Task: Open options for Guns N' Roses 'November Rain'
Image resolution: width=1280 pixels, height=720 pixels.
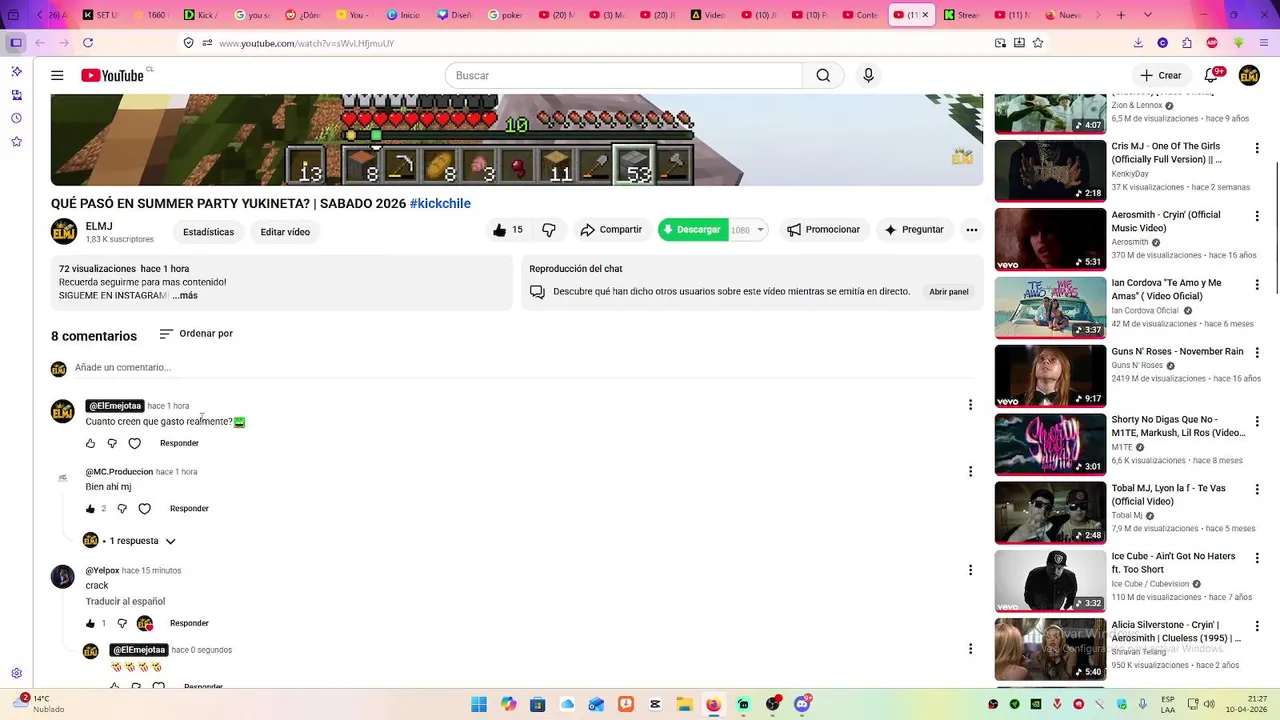Action: pos(1257,352)
